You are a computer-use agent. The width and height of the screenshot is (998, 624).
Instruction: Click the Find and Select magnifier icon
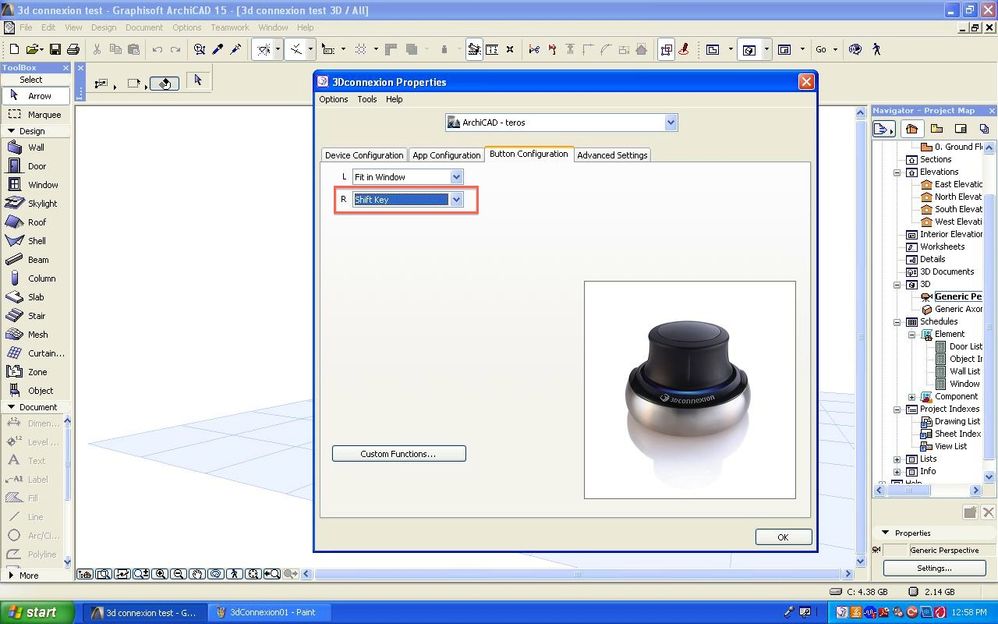point(199,49)
